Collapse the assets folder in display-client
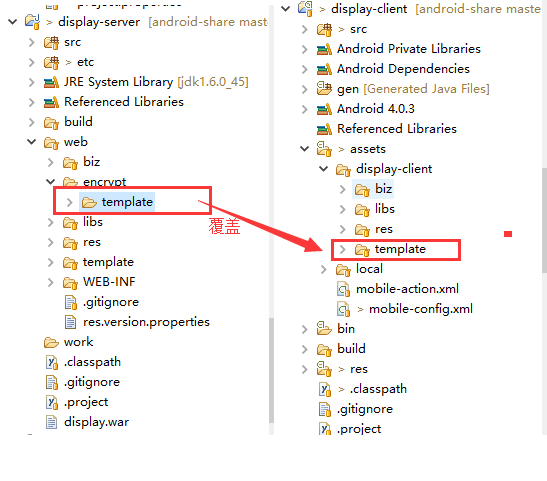The image size is (547, 481). coord(305,149)
